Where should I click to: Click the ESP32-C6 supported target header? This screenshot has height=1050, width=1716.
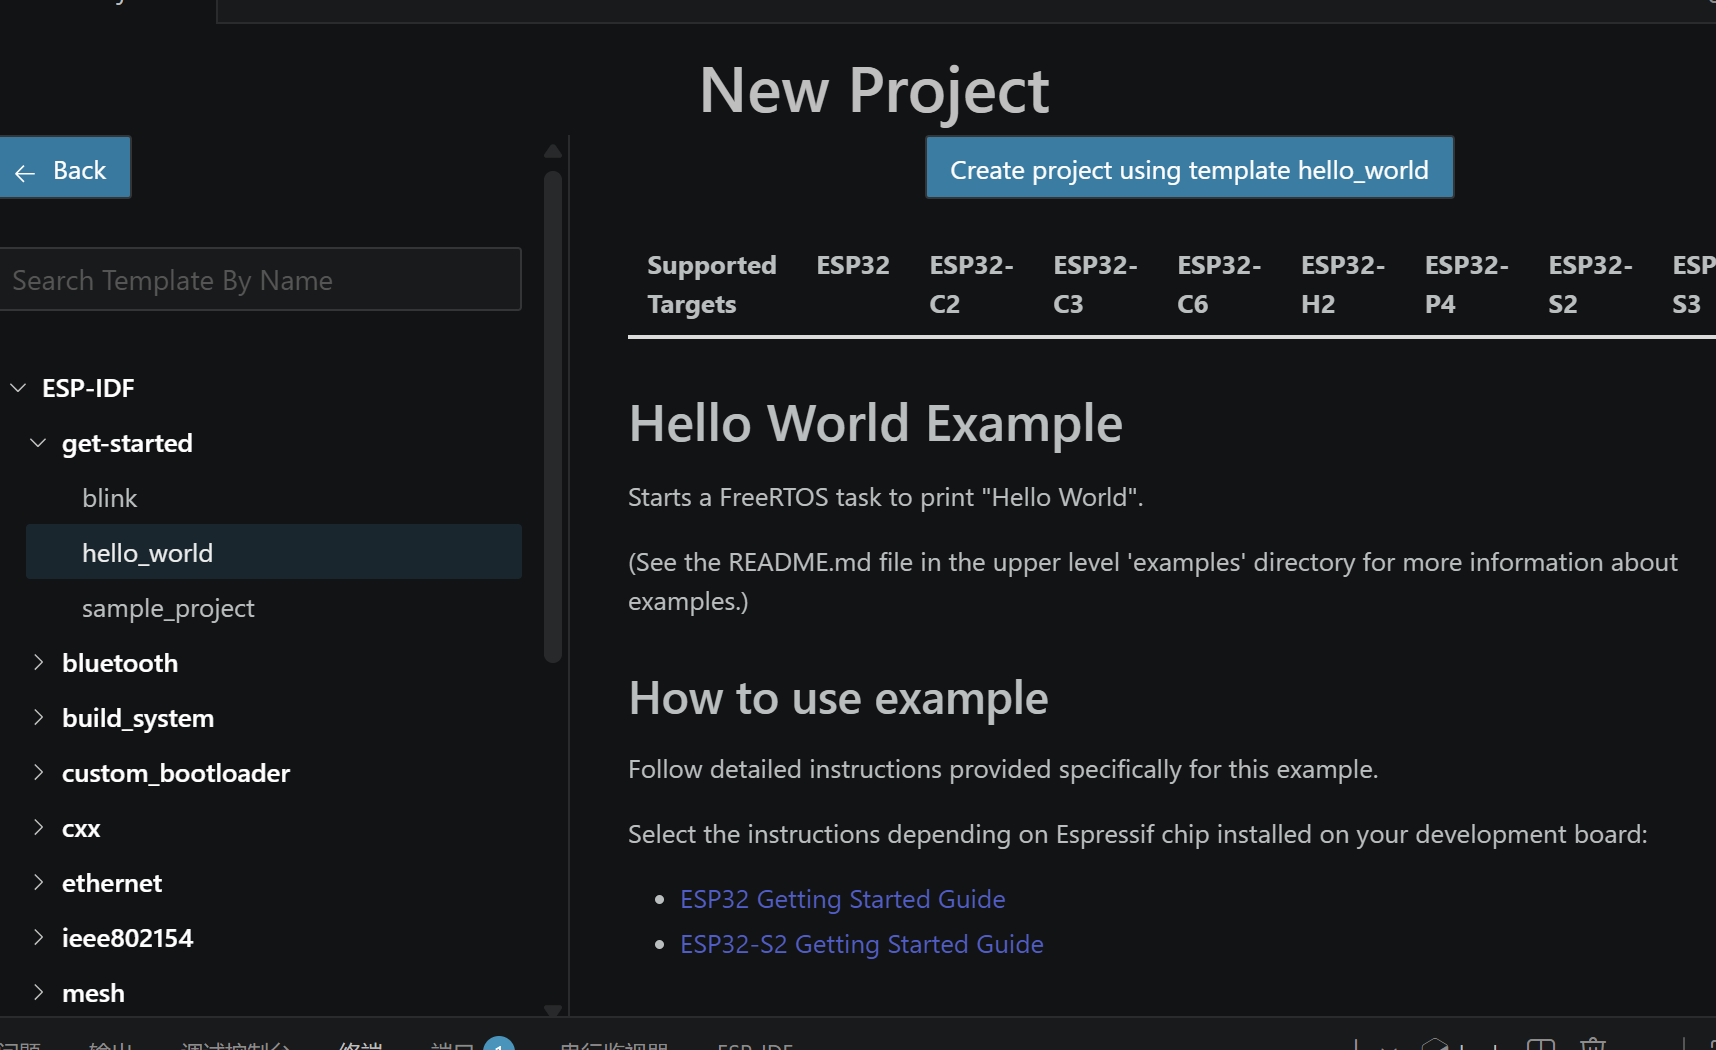(1219, 284)
